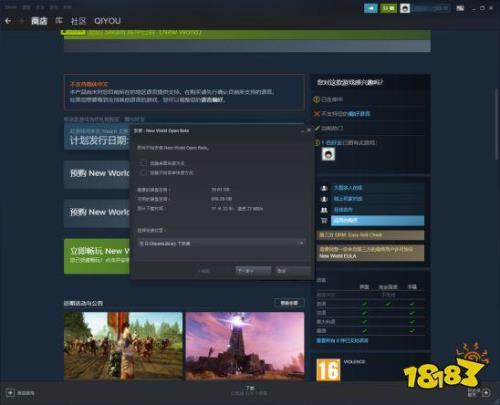This screenshot has width=500, height=405.
Task: Go forward with the right arrow
Action: [22, 21]
